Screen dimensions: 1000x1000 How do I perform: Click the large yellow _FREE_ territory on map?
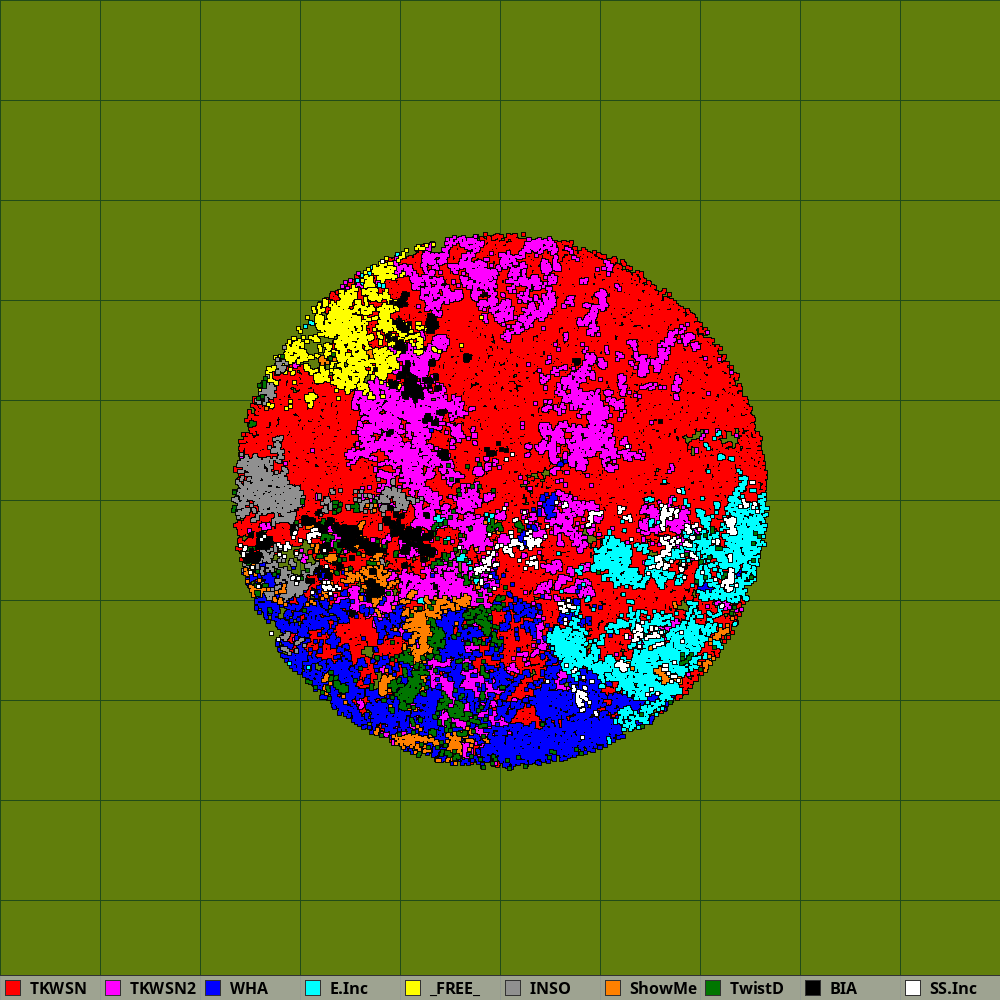point(345,335)
